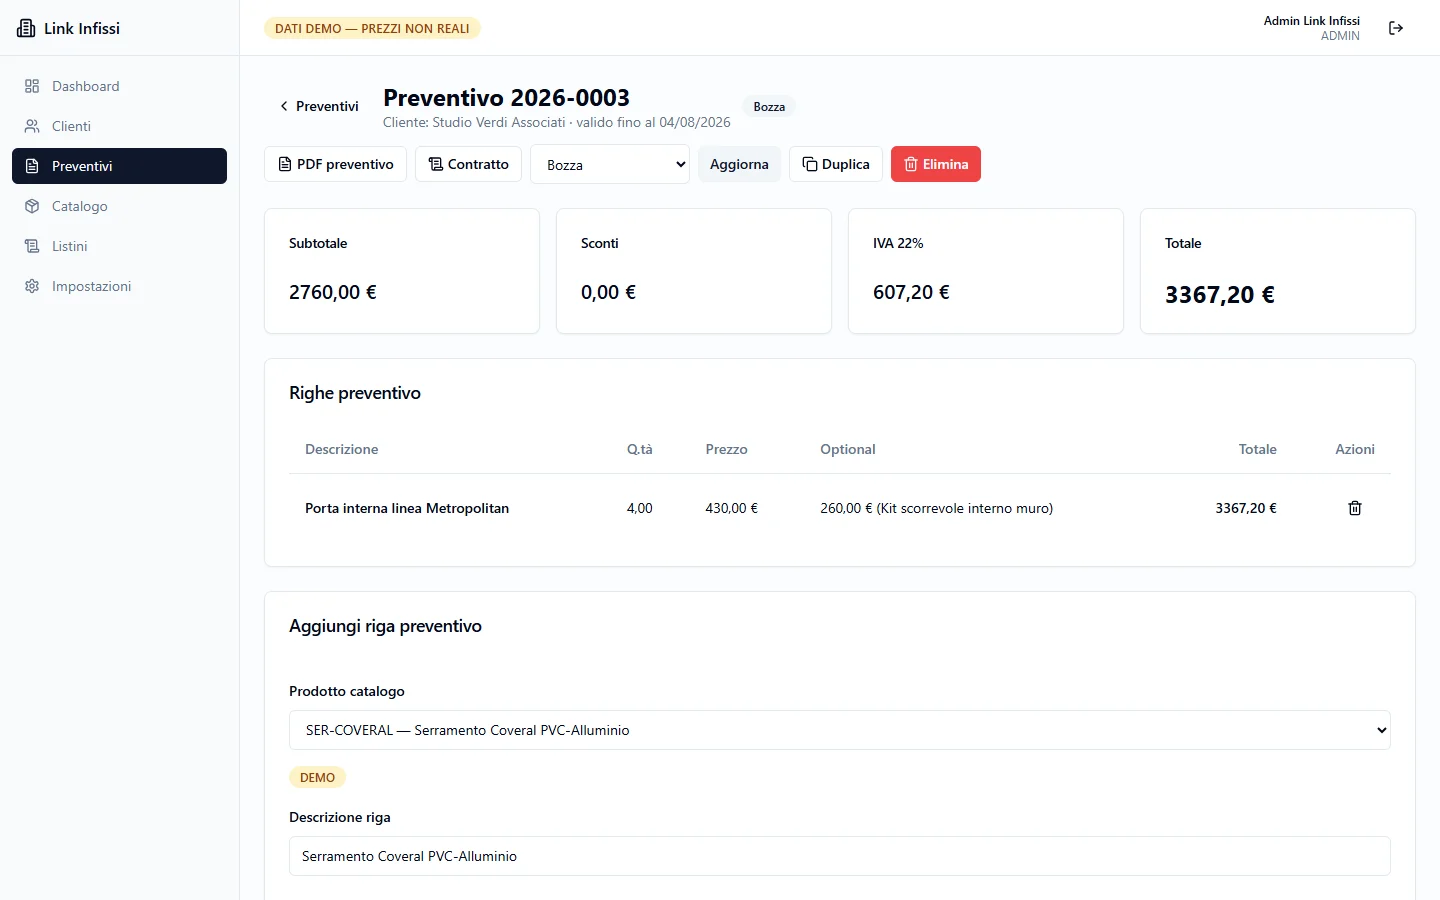Image resolution: width=1440 pixels, height=900 pixels.
Task: Click the red Elimina button
Action: [x=936, y=164]
